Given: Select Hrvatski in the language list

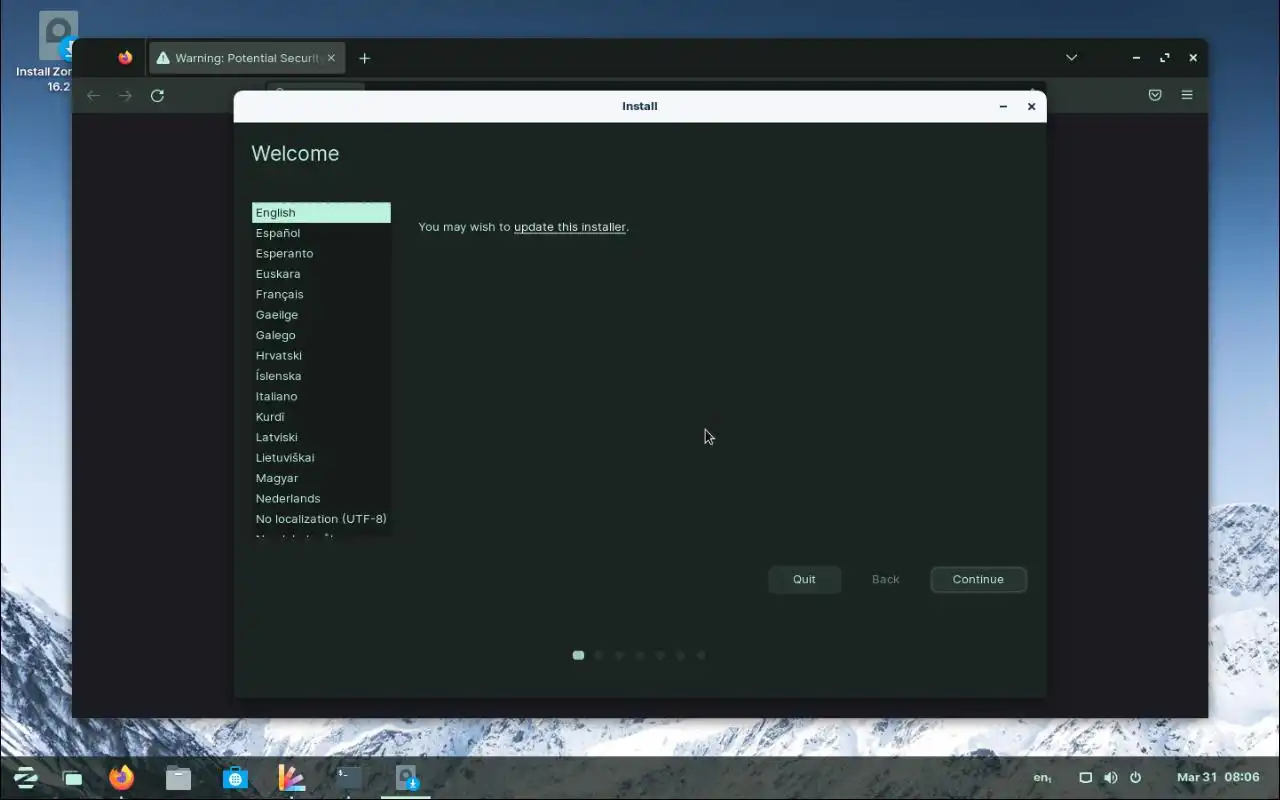Looking at the screenshot, I should point(321,356).
